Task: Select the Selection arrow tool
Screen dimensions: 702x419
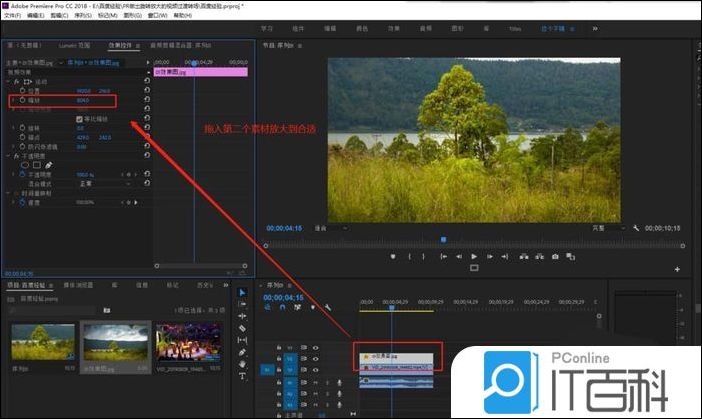Action: [242, 292]
